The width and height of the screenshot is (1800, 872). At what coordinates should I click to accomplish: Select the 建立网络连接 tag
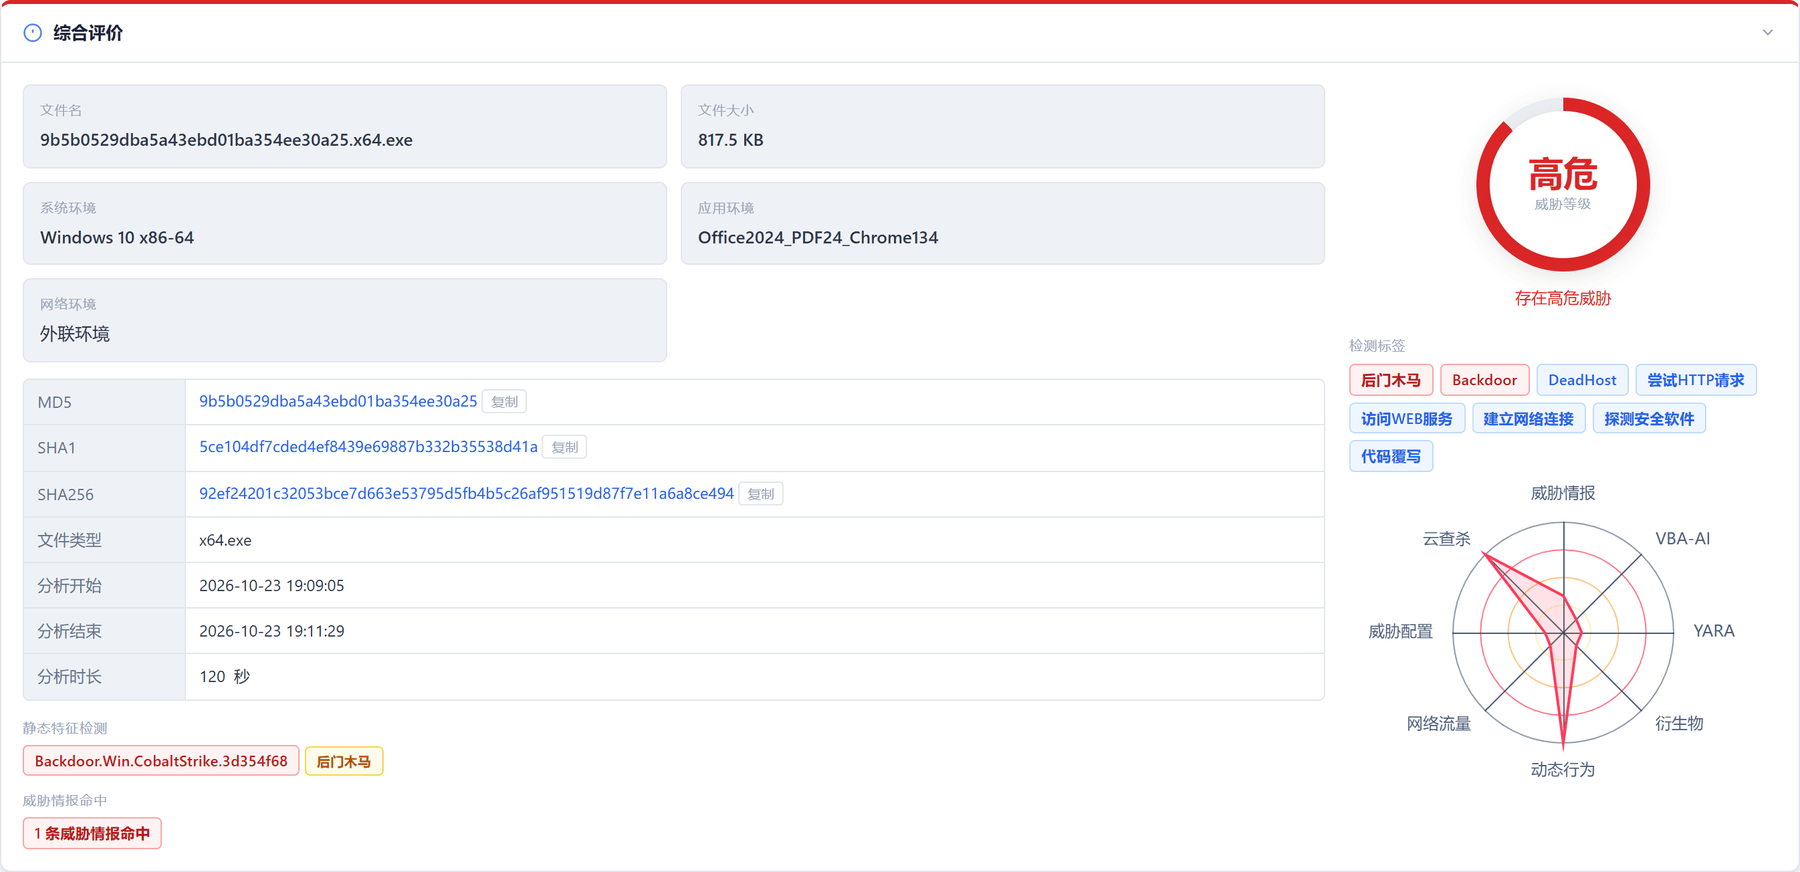[x=1529, y=419]
